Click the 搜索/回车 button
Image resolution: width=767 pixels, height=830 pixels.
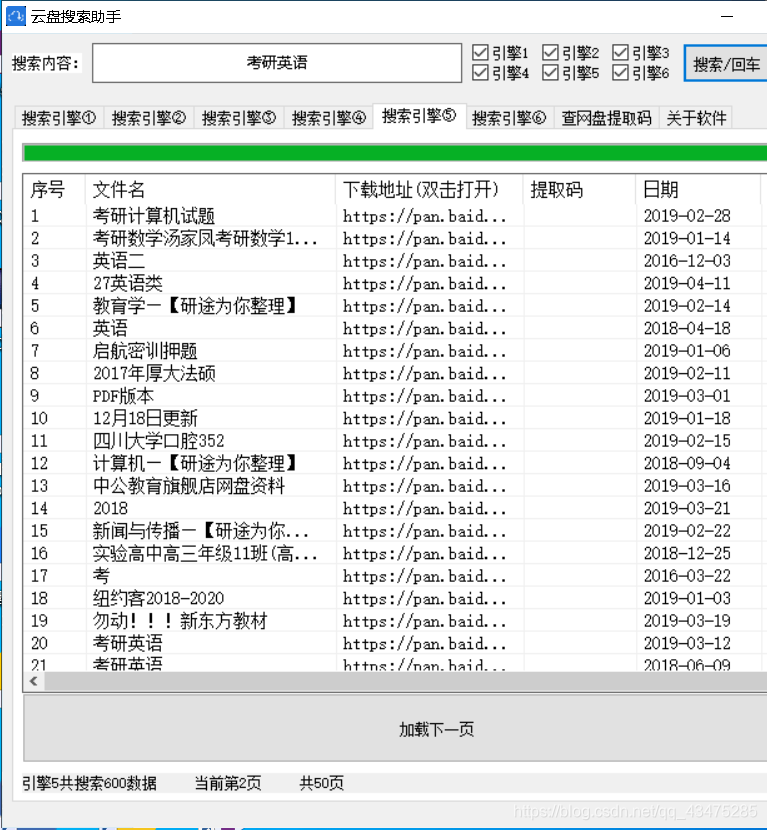(726, 64)
